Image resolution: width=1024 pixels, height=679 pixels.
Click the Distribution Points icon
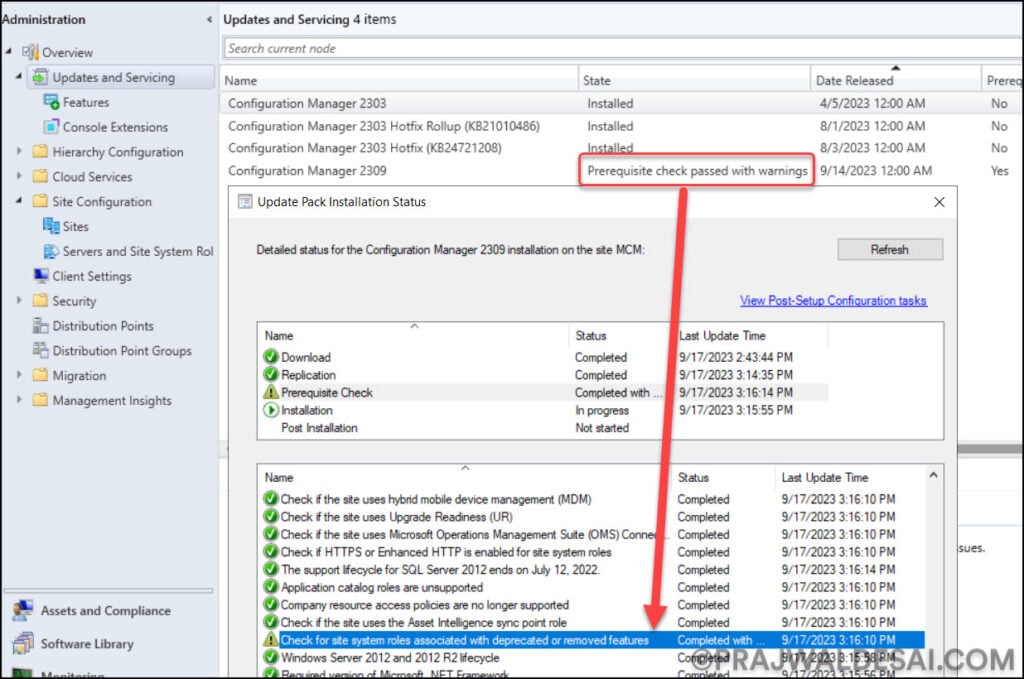[x=40, y=325]
